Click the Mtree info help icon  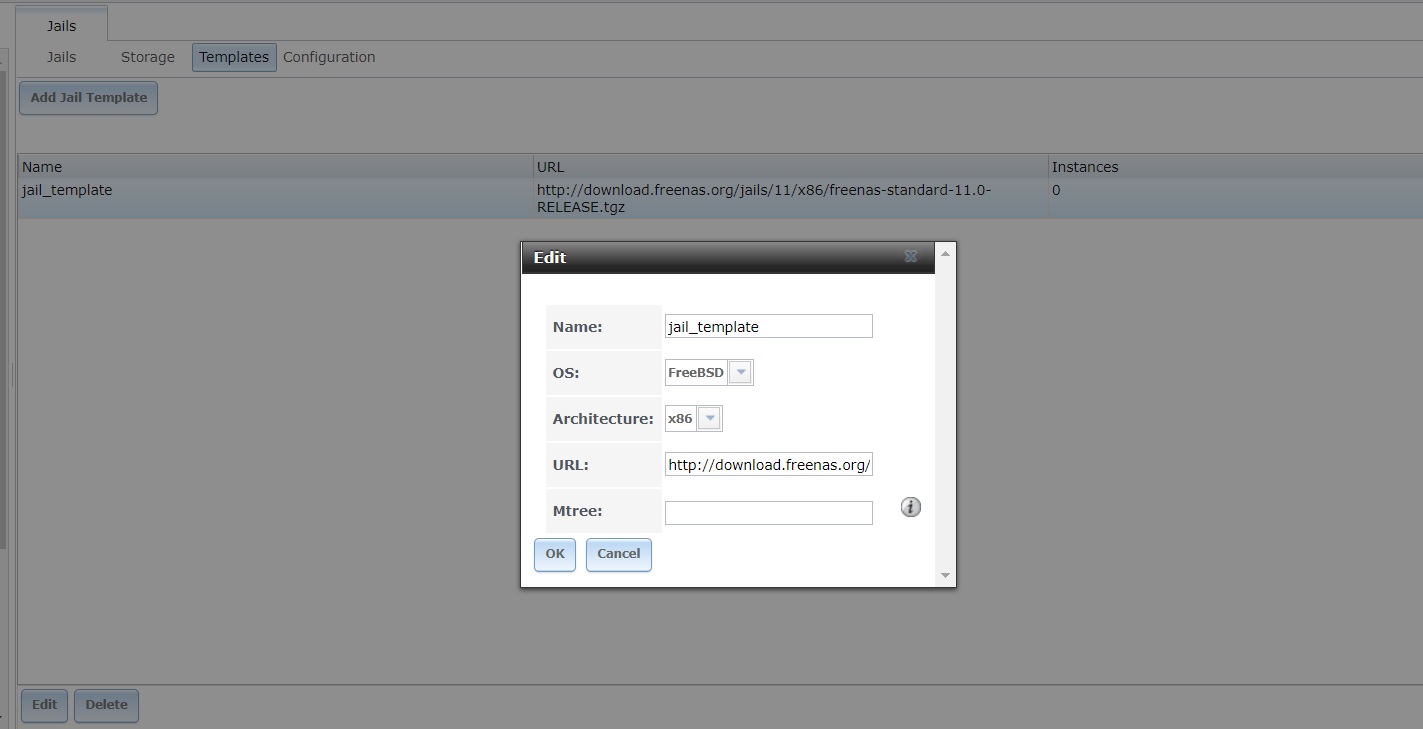[x=910, y=508]
